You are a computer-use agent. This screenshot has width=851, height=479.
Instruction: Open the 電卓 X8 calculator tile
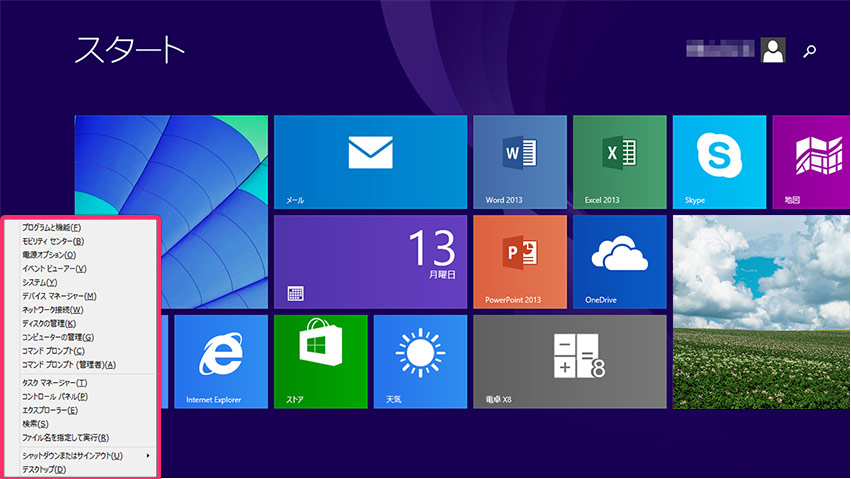coord(570,362)
